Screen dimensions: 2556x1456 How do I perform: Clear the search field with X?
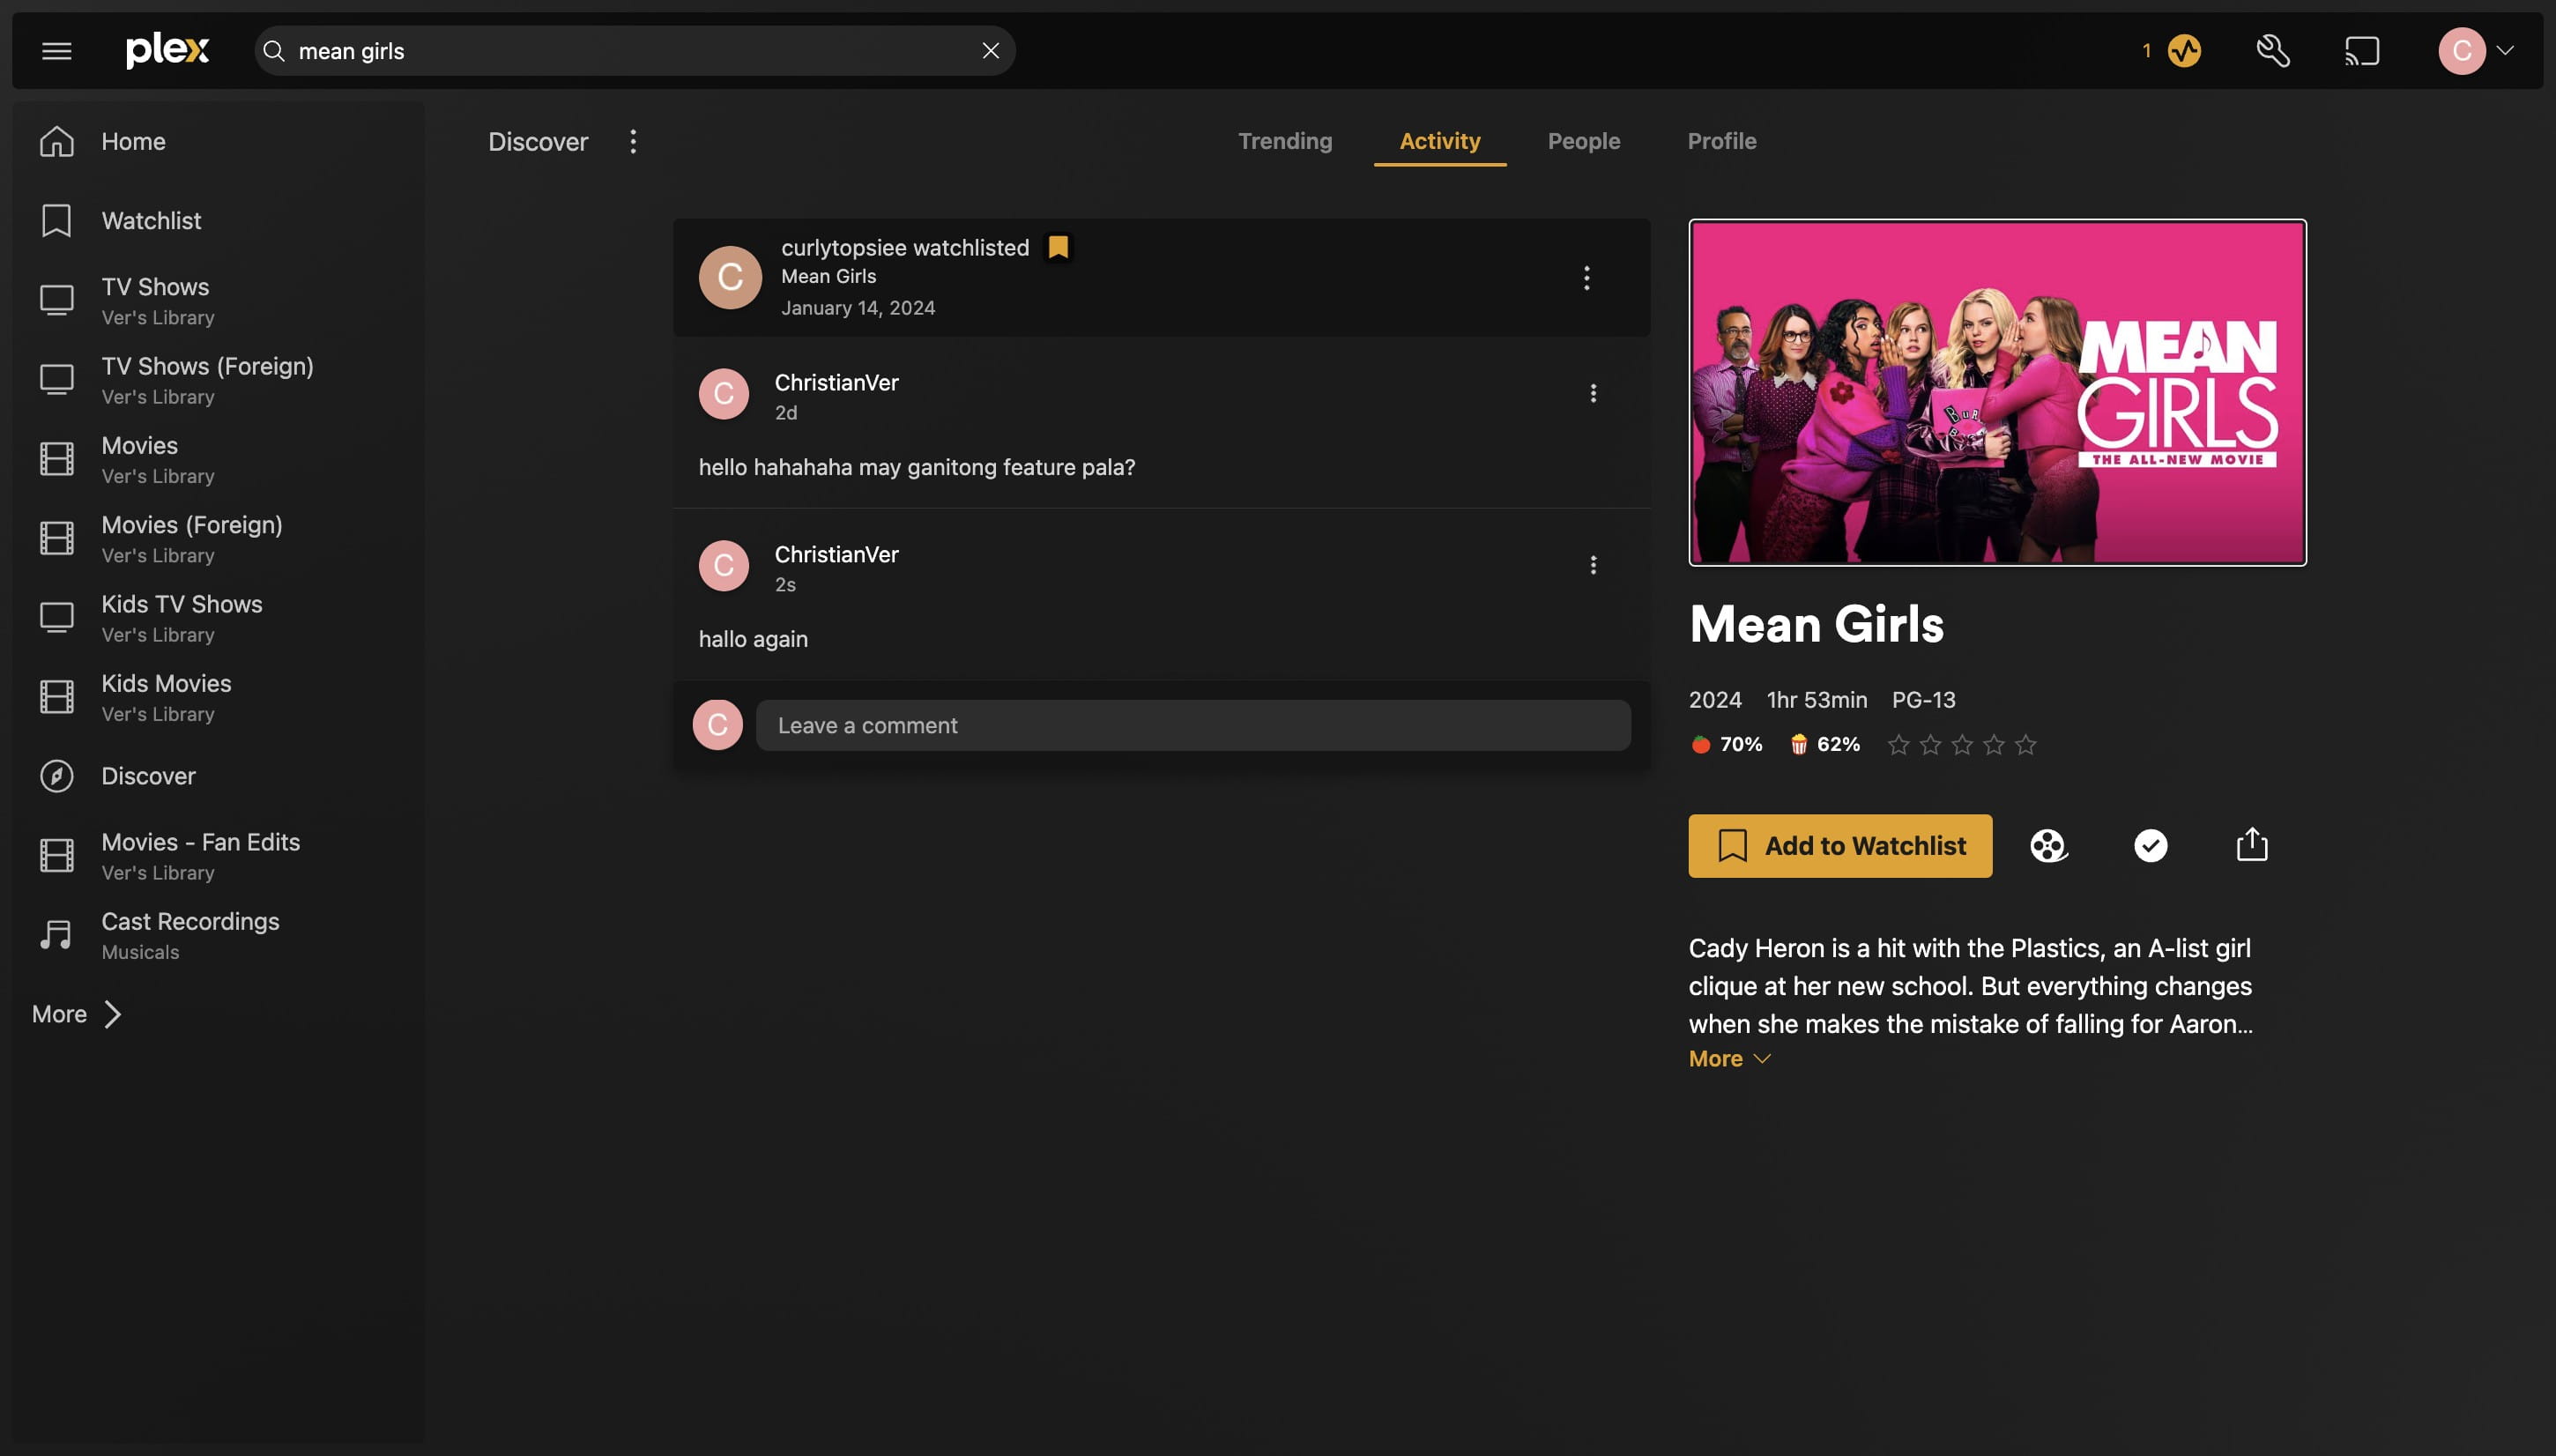pos(990,51)
